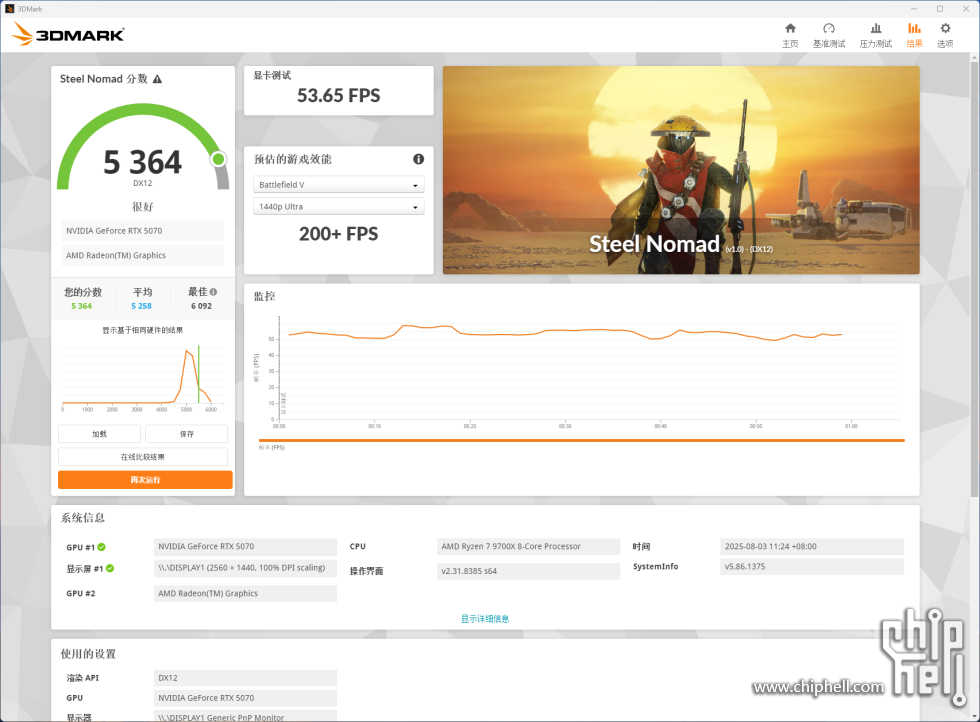Minimize the 3DMark window

click(x=913, y=9)
